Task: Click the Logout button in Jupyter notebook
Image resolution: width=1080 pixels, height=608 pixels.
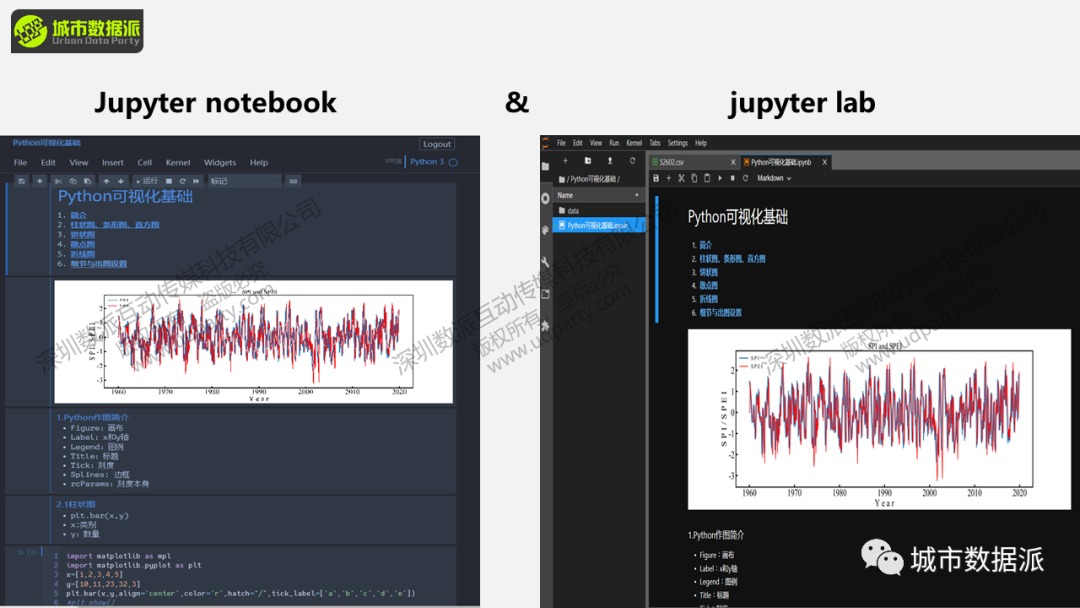Action: click(x=437, y=144)
